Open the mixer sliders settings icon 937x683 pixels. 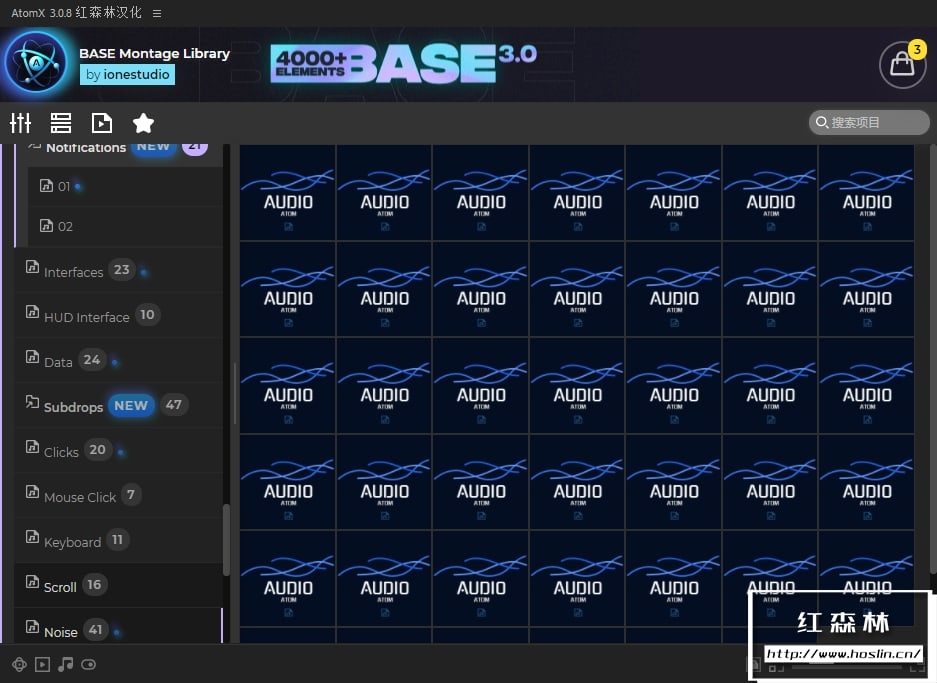coord(20,123)
